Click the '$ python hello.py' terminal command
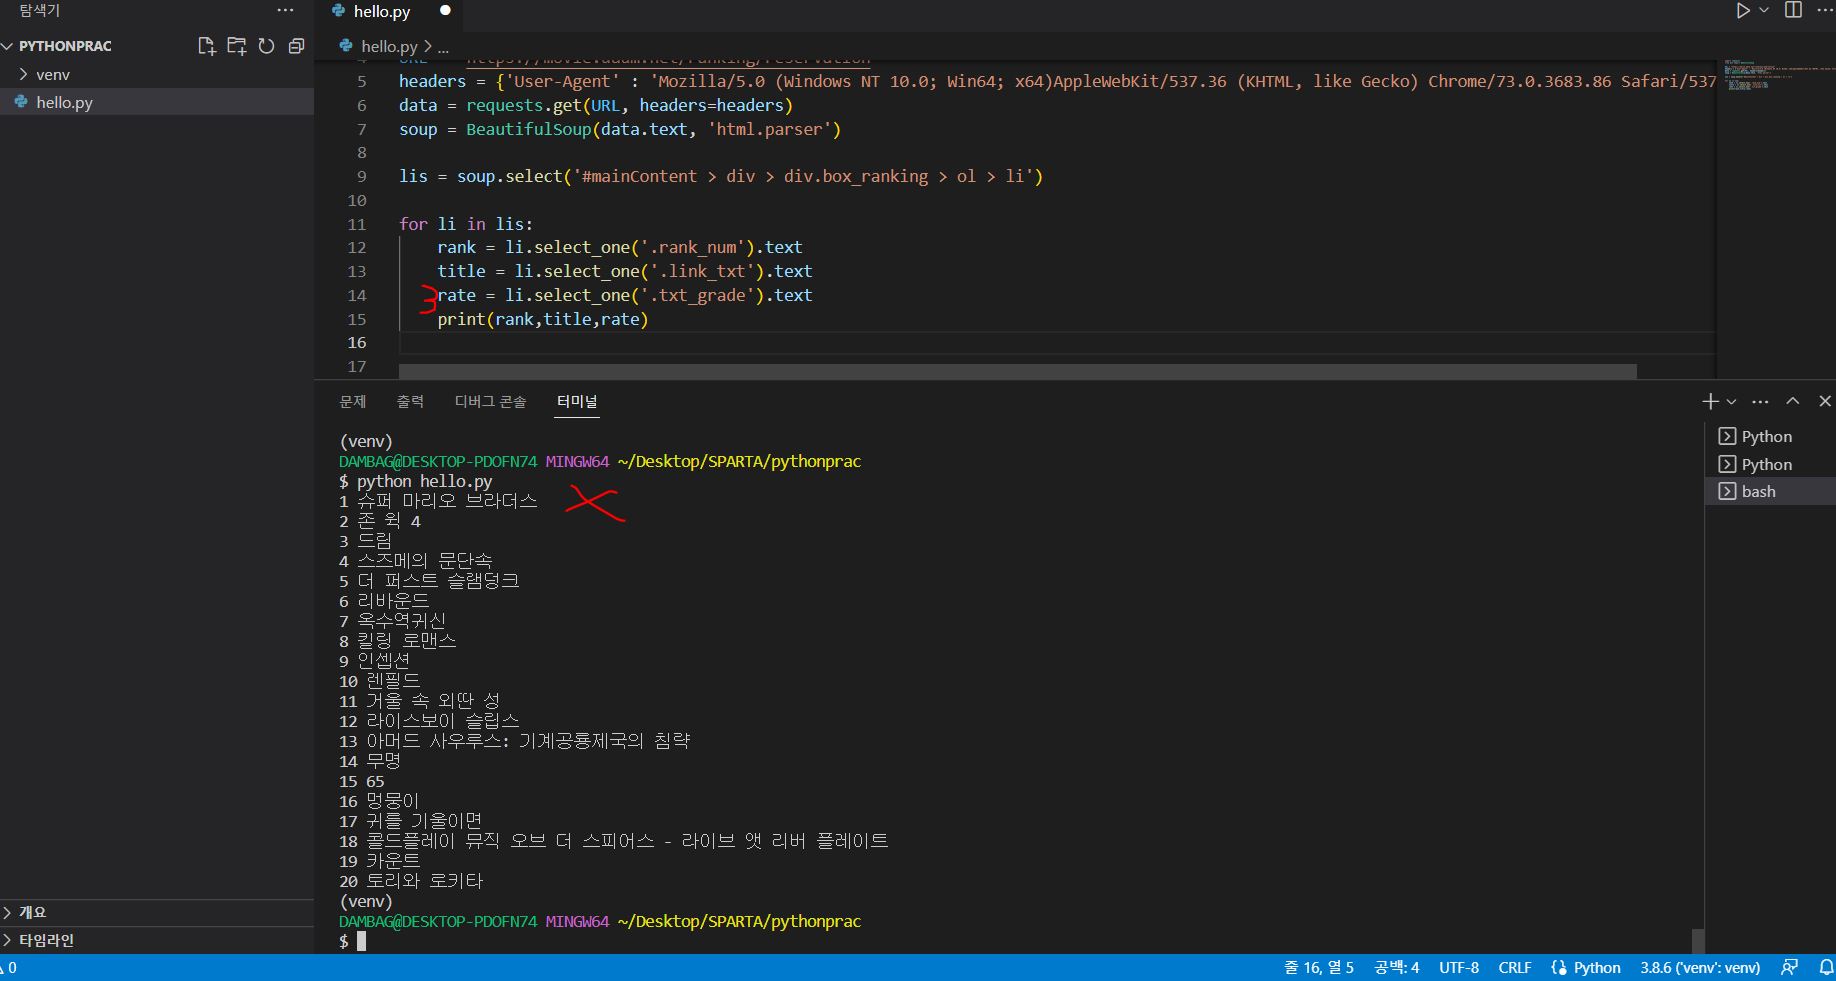 click(416, 481)
